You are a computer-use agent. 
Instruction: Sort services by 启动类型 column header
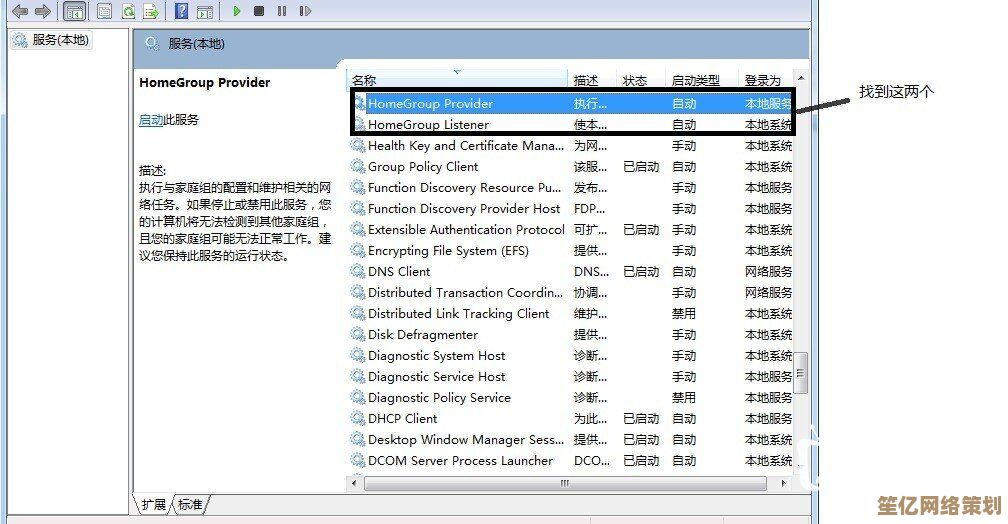(x=695, y=80)
